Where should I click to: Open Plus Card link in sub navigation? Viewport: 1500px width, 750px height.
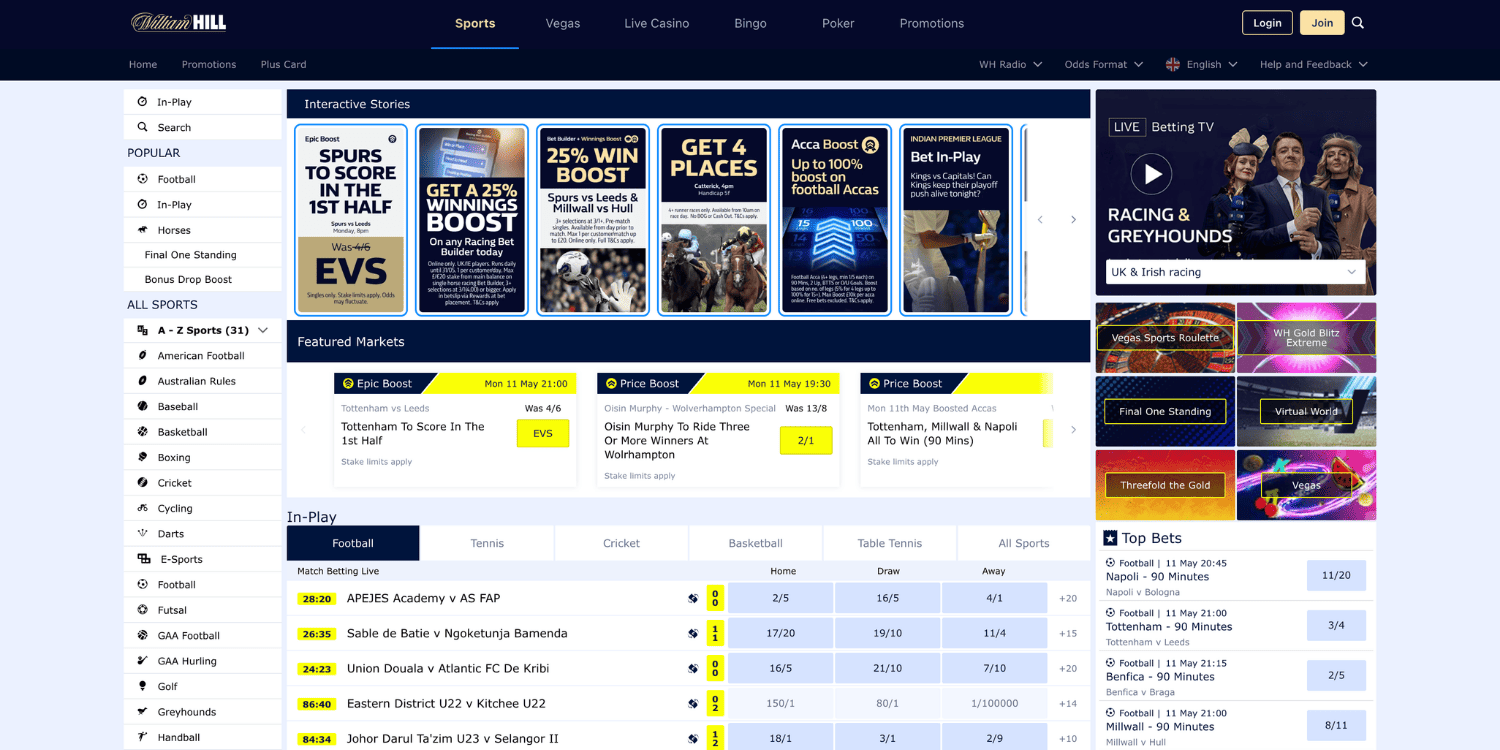pyautogui.click(x=283, y=64)
